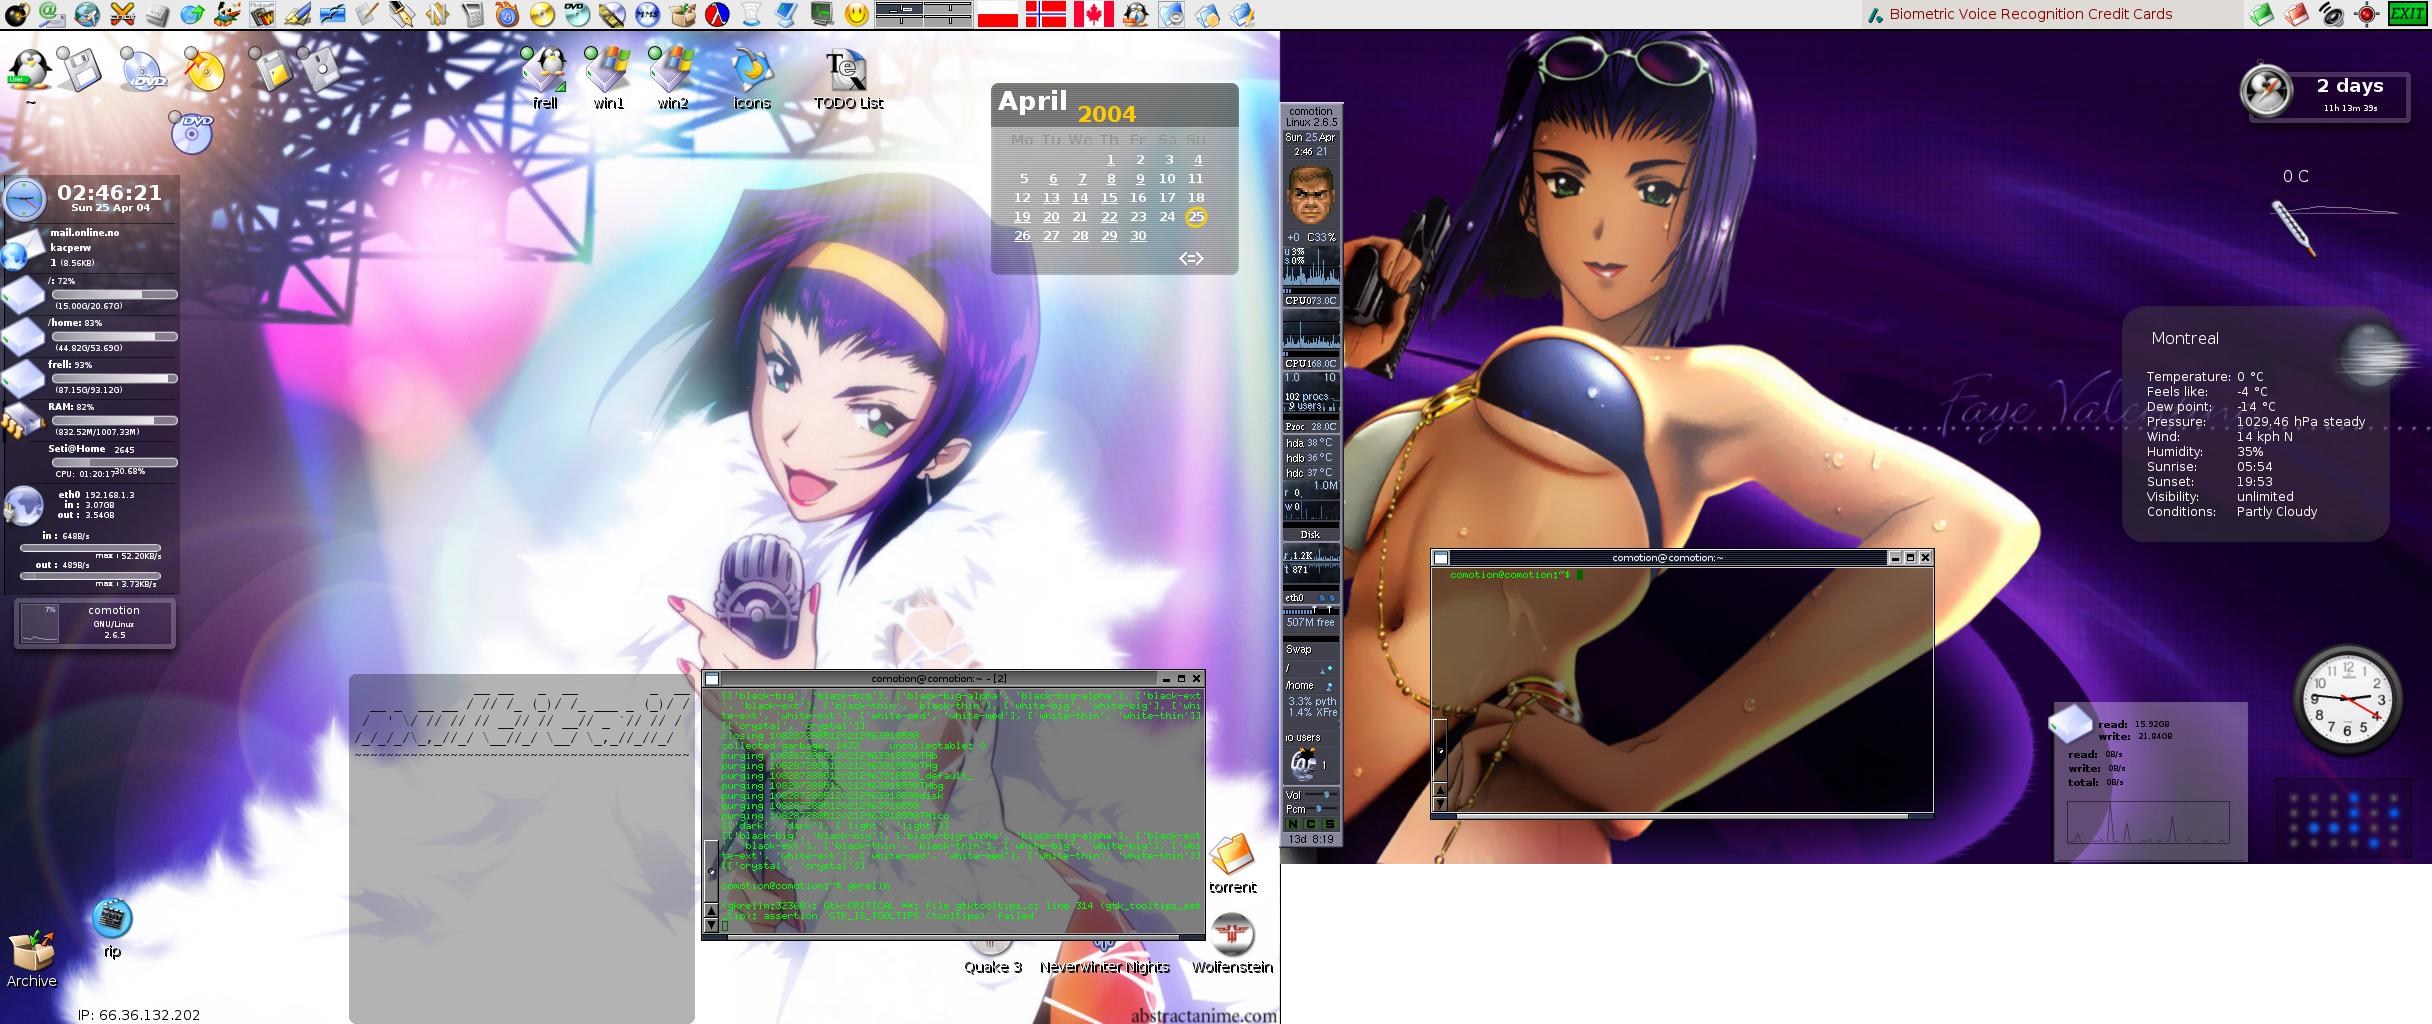
Task: Select the Polish flag keyboard layout
Action: click(x=997, y=14)
